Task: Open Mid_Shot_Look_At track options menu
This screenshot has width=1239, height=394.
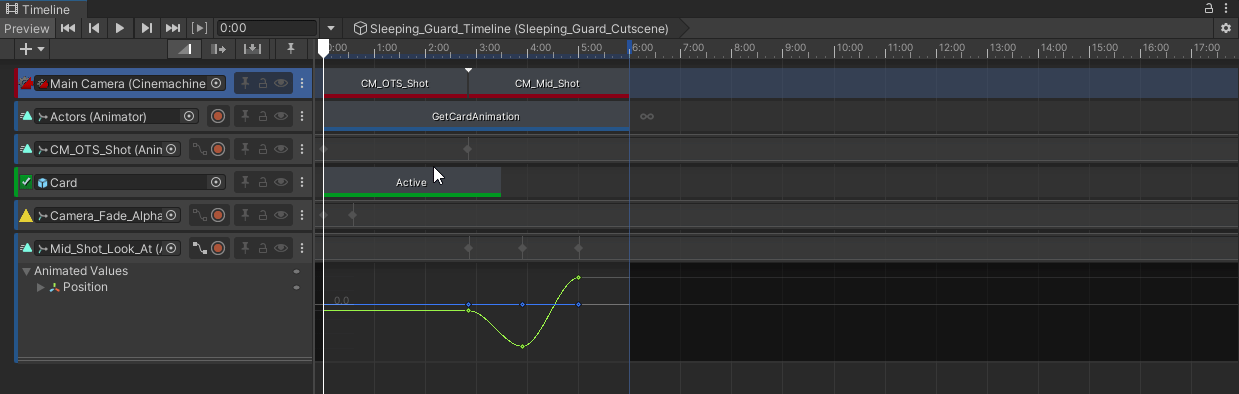Action: (302, 248)
